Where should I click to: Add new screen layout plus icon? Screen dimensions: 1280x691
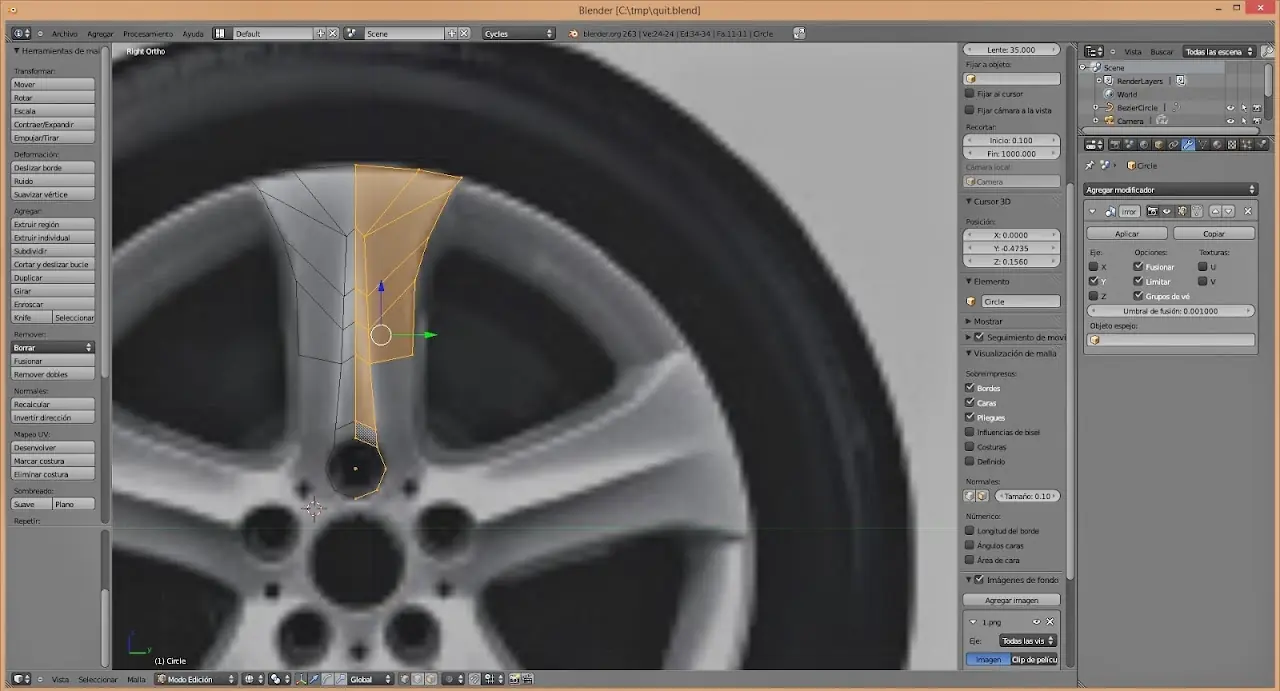[320, 33]
